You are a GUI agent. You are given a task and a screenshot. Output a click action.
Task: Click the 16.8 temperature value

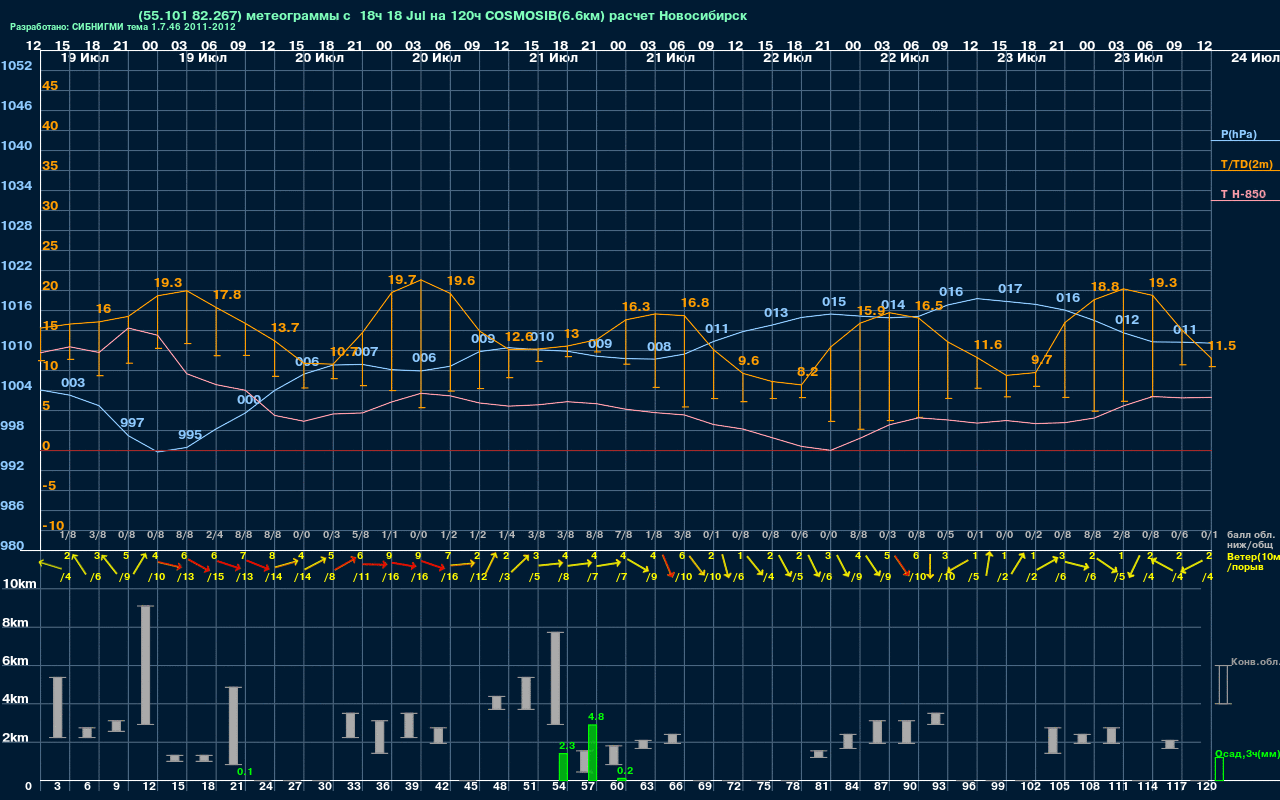click(x=695, y=303)
